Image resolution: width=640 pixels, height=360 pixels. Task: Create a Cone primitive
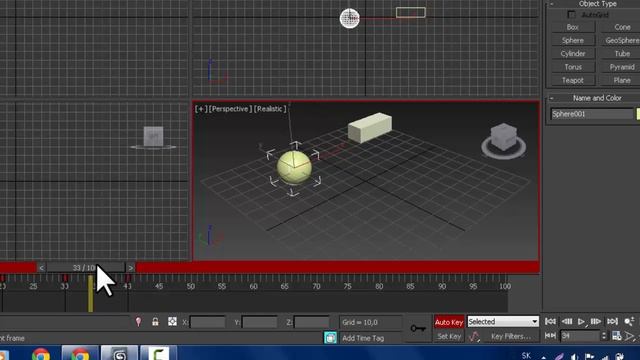click(x=622, y=27)
